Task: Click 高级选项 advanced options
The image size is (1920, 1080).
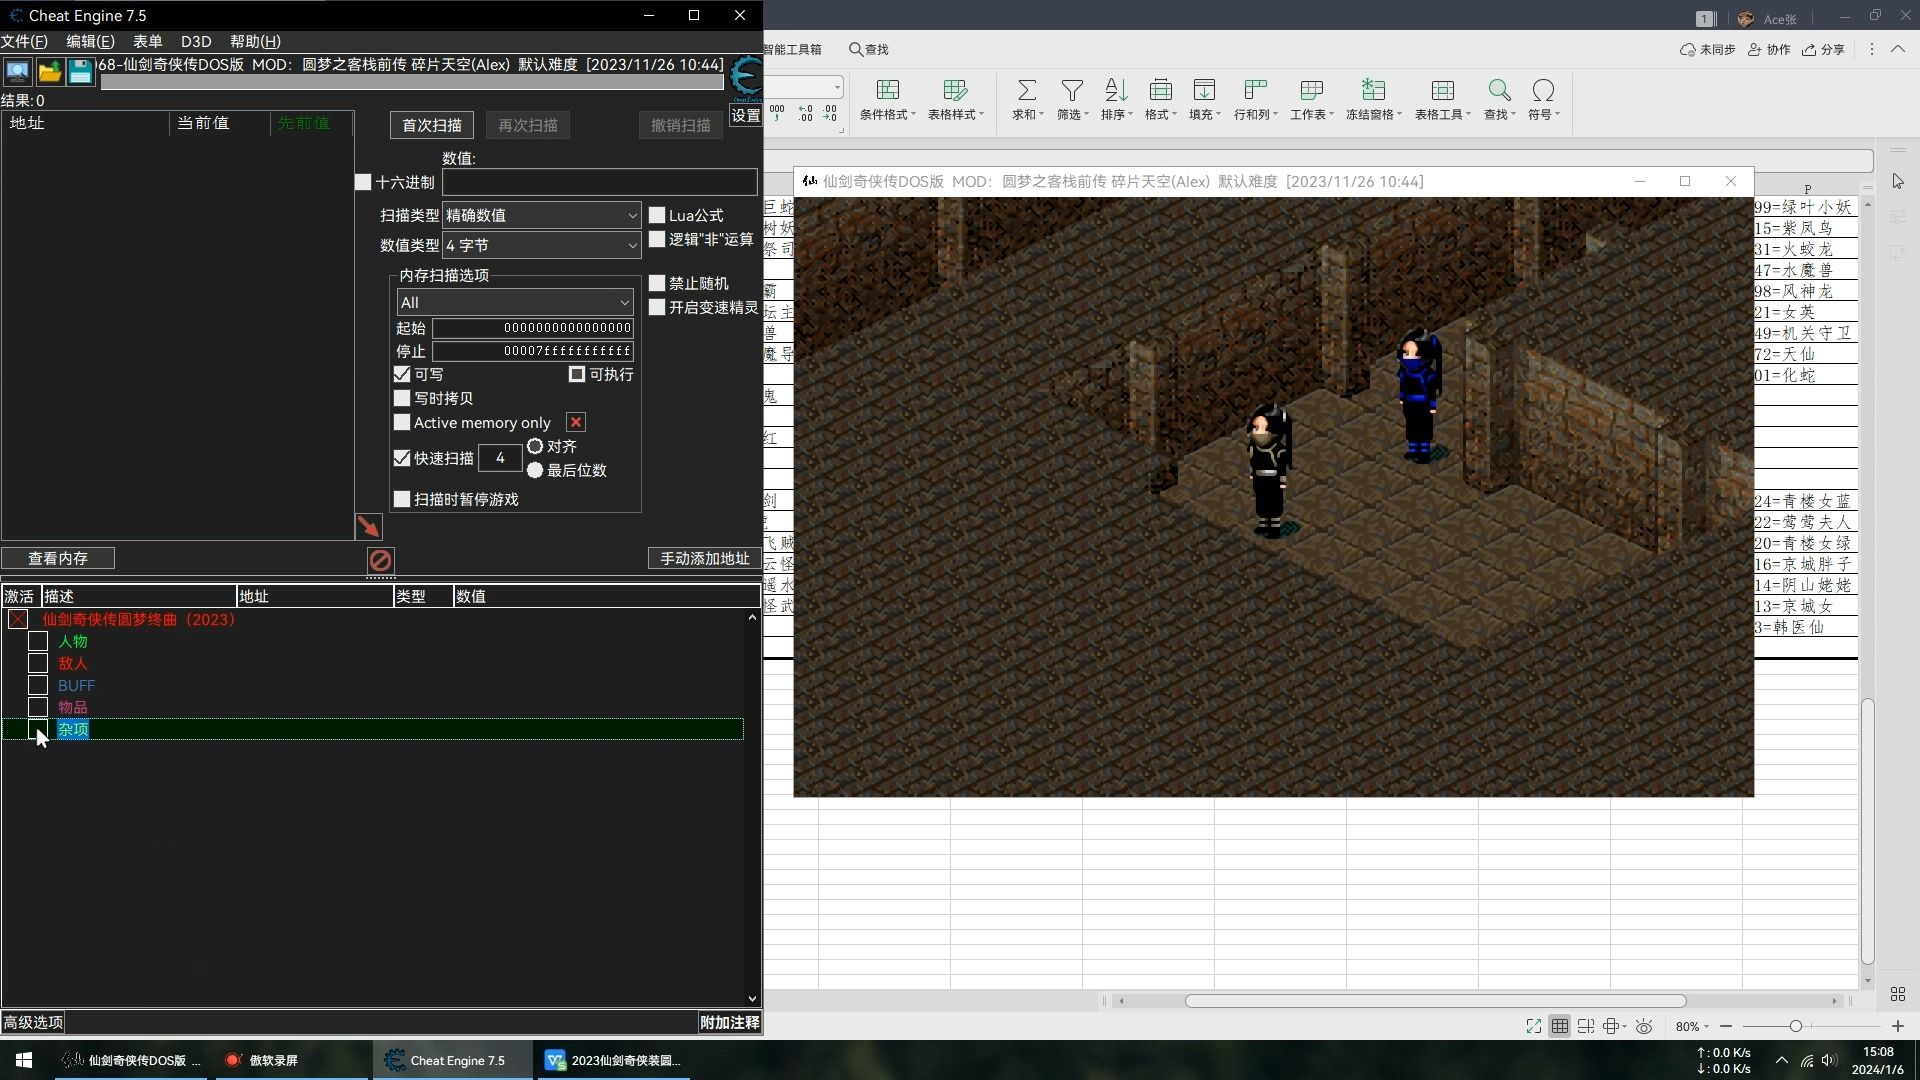Action: coord(33,1022)
